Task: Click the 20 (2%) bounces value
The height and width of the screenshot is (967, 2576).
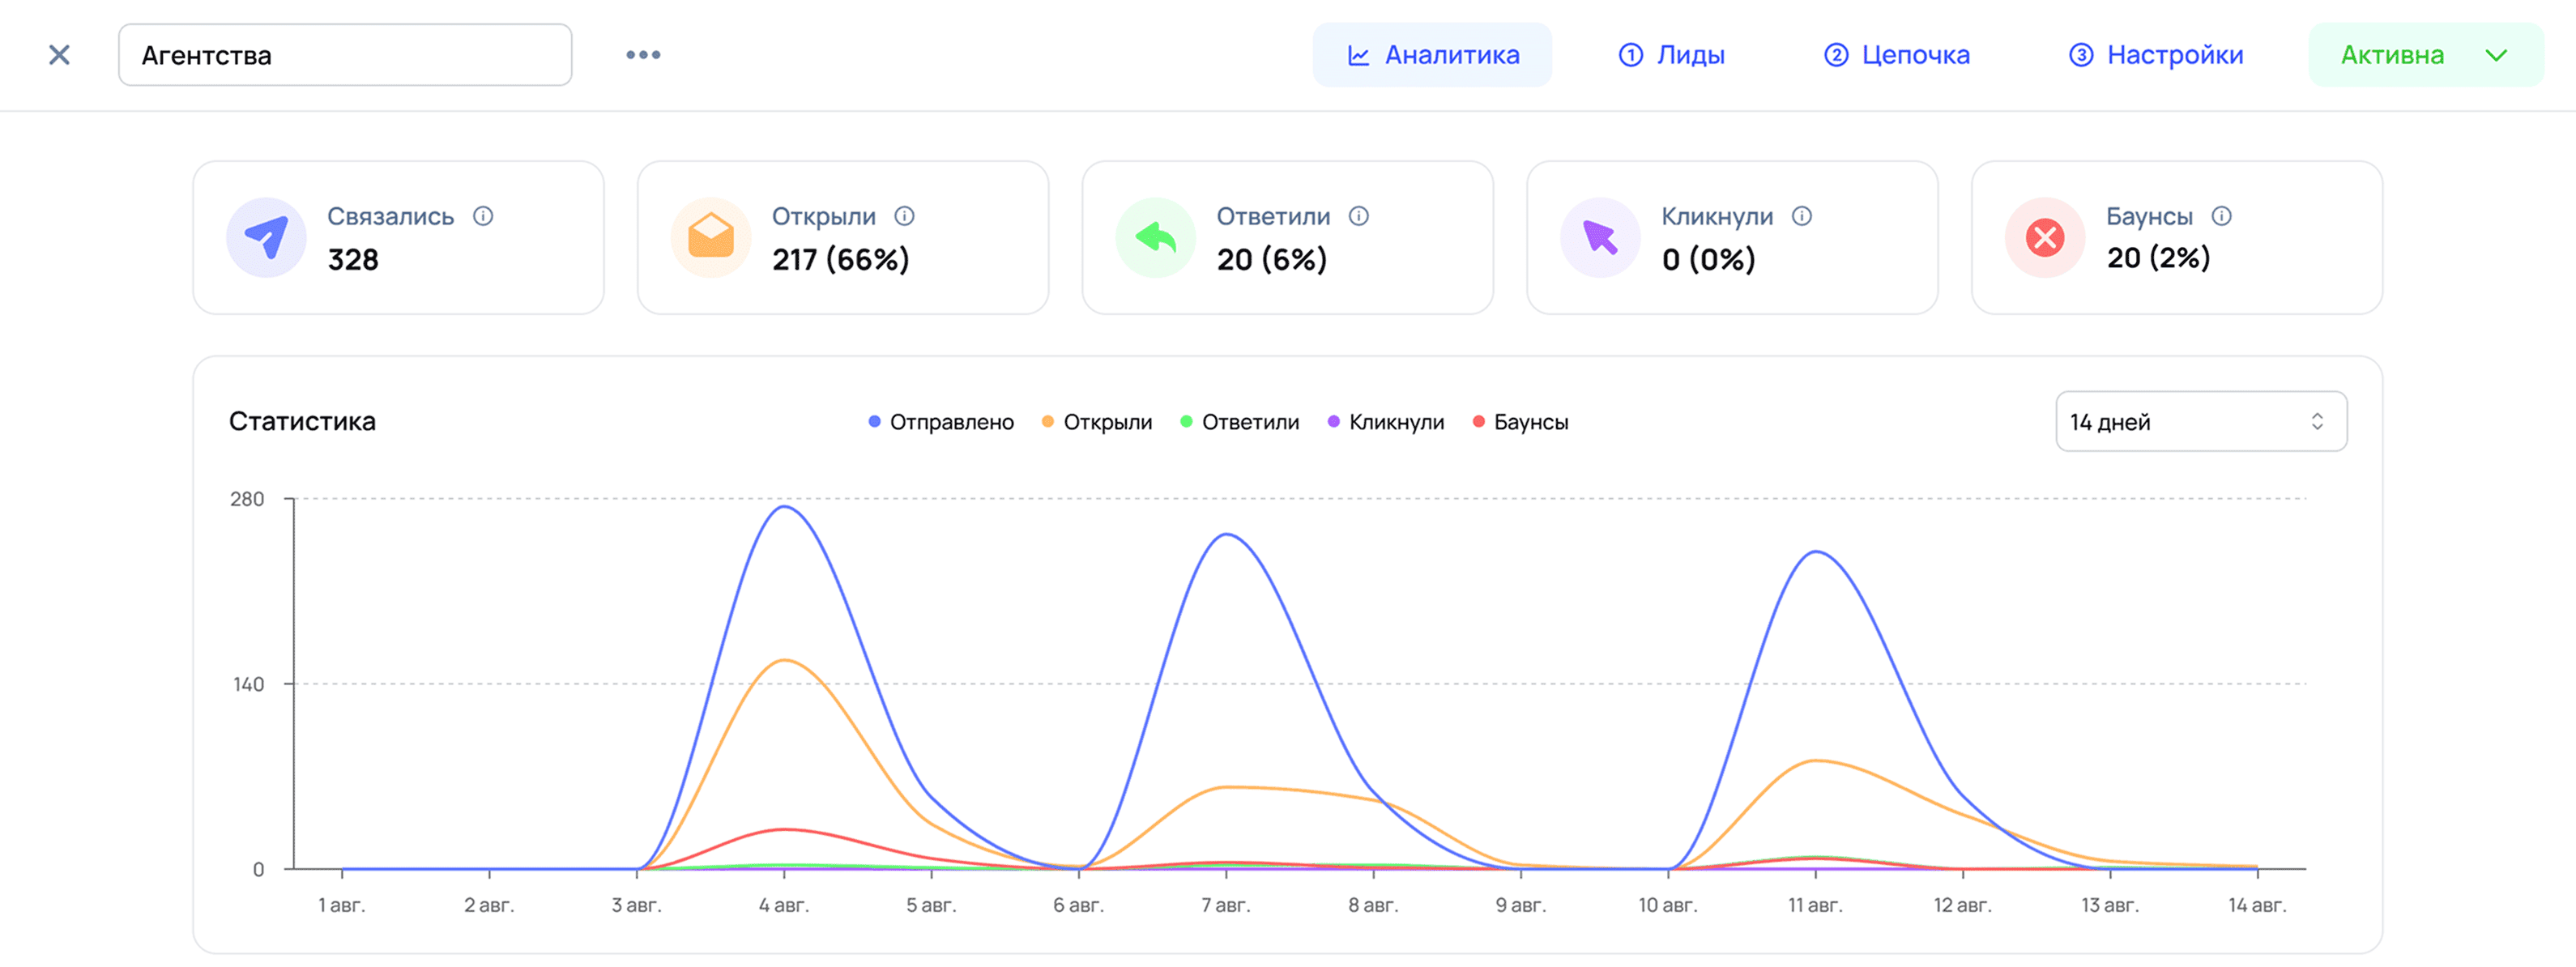Action: [x=2158, y=258]
